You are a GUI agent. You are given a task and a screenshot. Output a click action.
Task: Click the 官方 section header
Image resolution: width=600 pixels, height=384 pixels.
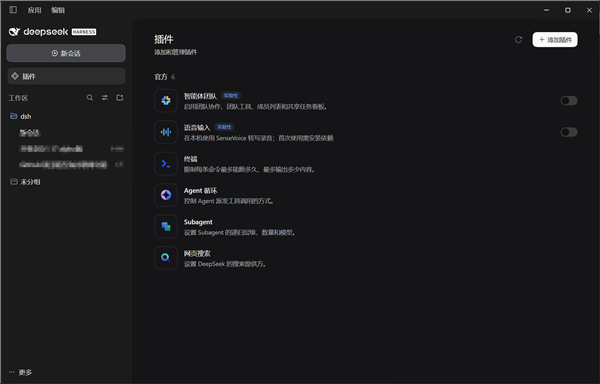pyautogui.click(x=161, y=77)
